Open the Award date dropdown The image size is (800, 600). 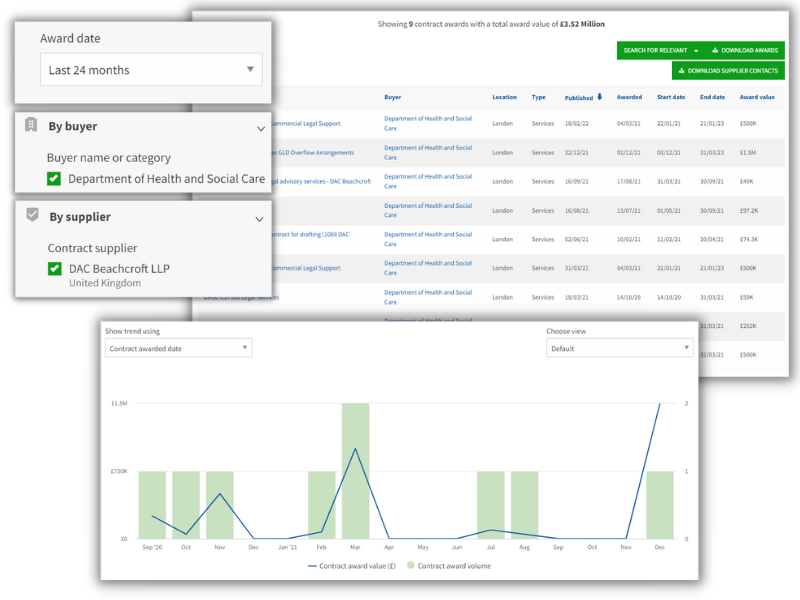click(150, 70)
